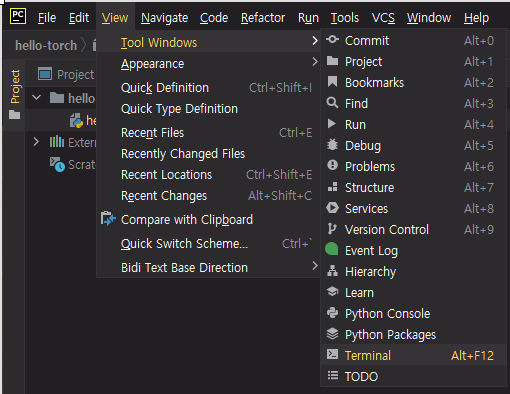Select the hello folder row in tree
Screen dimensions: 510x394
point(62,98)
